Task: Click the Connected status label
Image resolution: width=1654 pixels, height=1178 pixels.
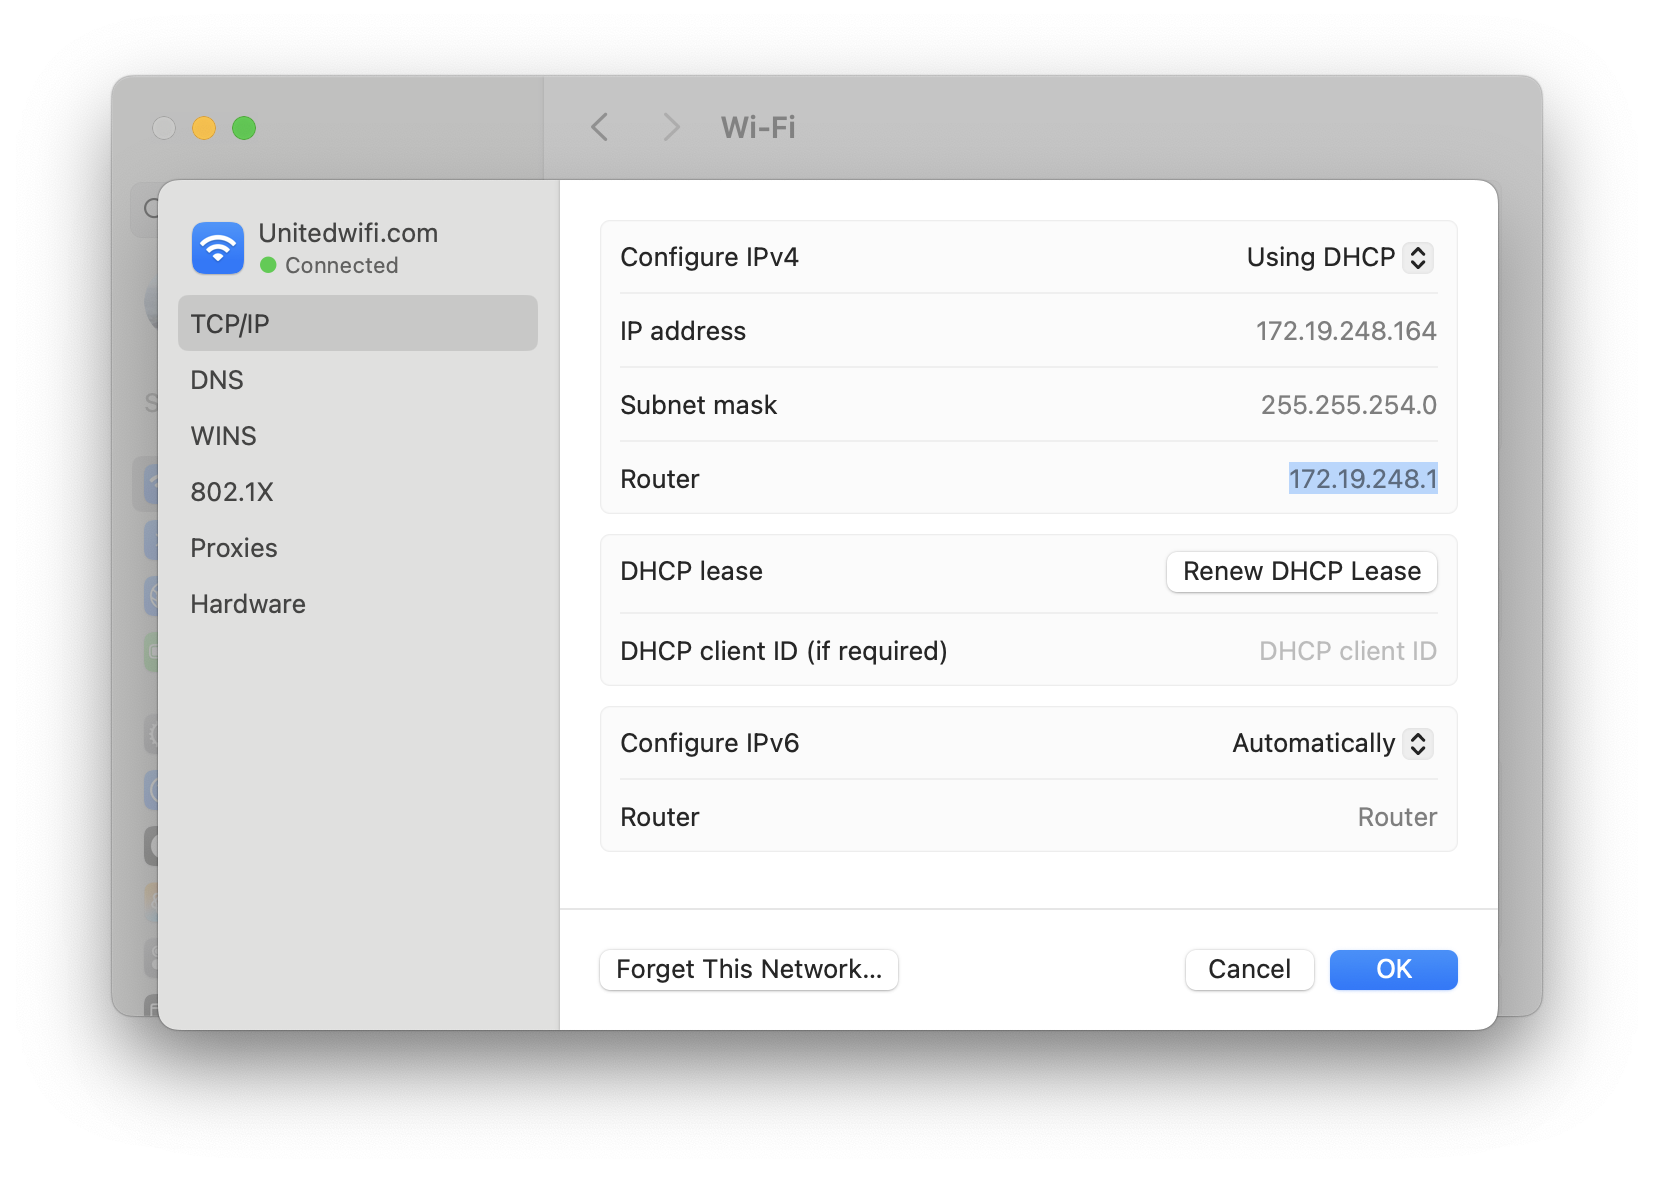Action: click(x=341, y=265)
